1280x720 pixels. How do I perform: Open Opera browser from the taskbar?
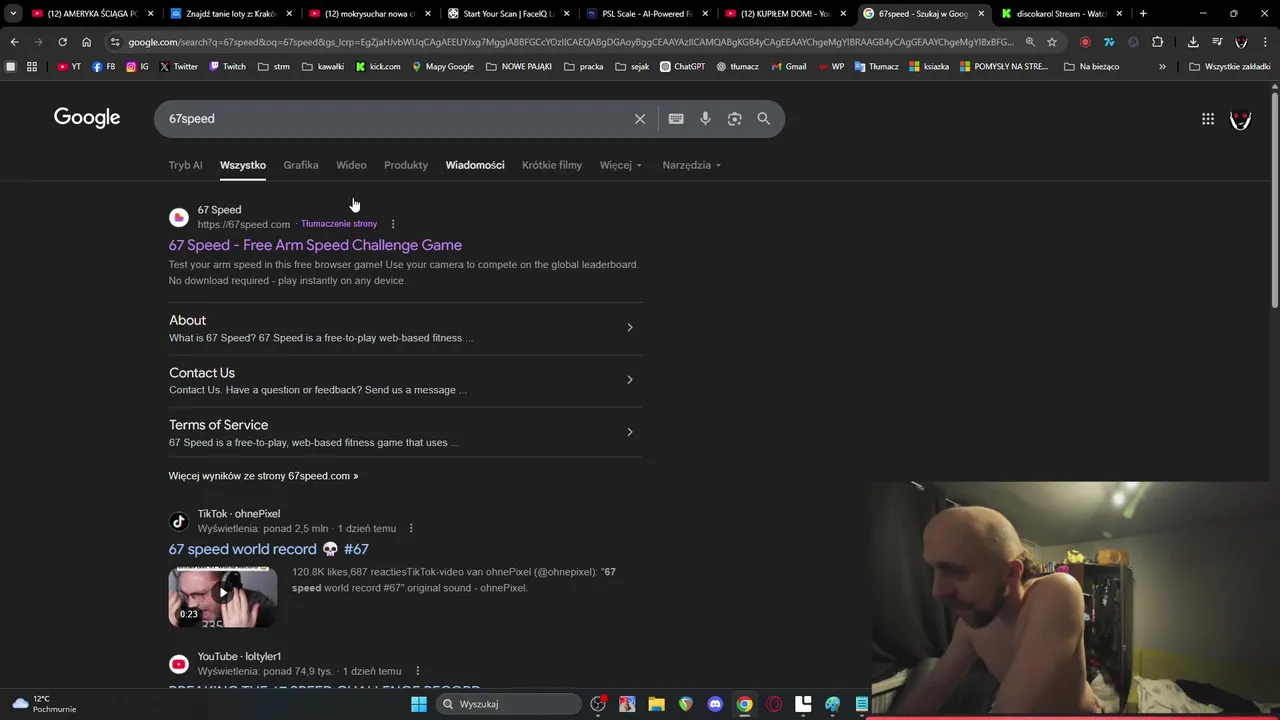coord(773,704)
